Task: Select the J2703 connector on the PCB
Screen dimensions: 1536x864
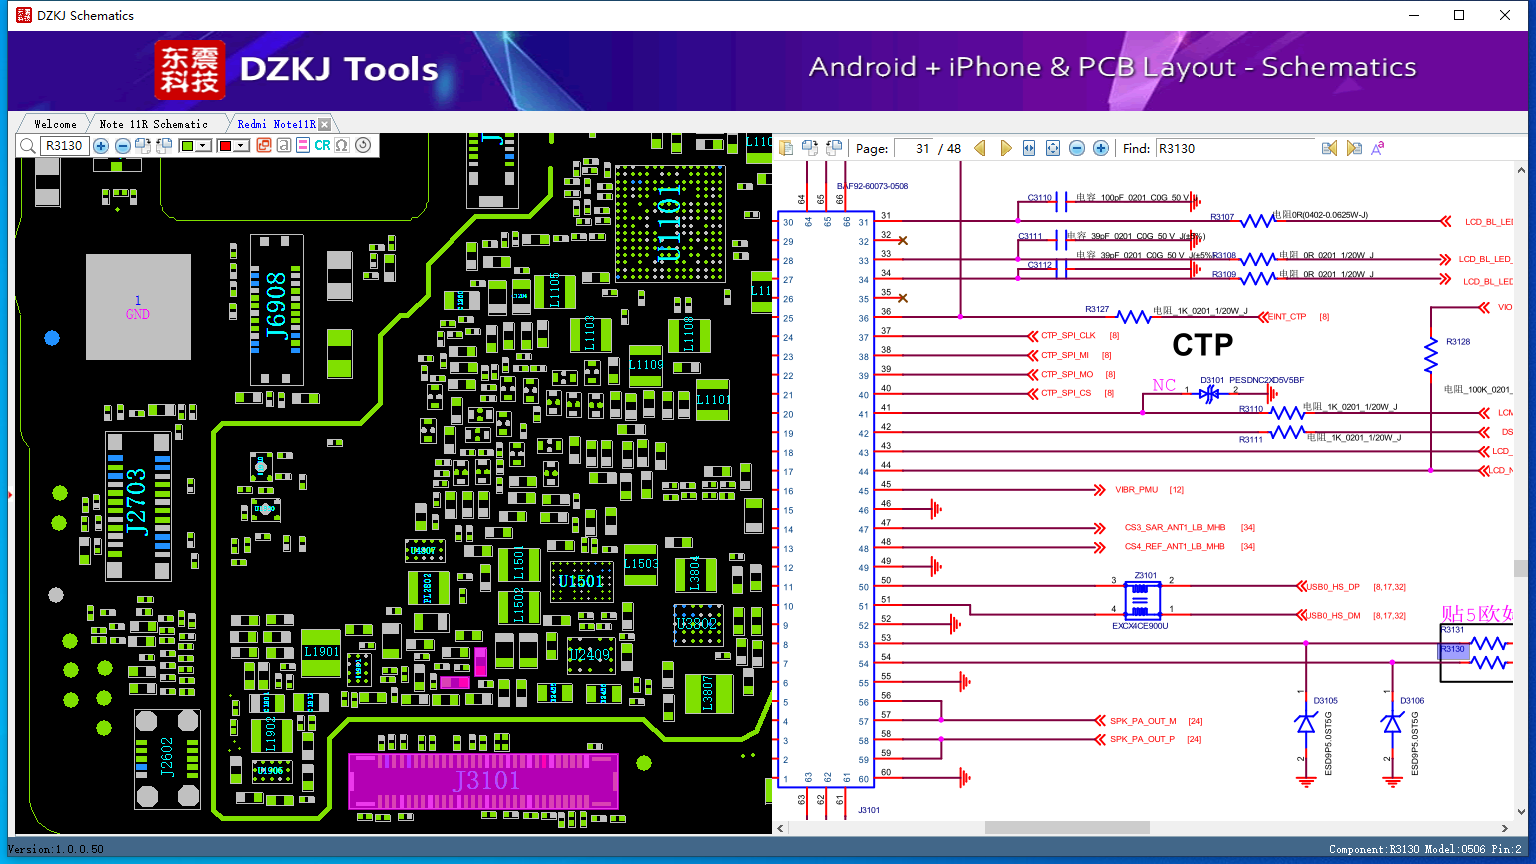Action: coord(137,505)
